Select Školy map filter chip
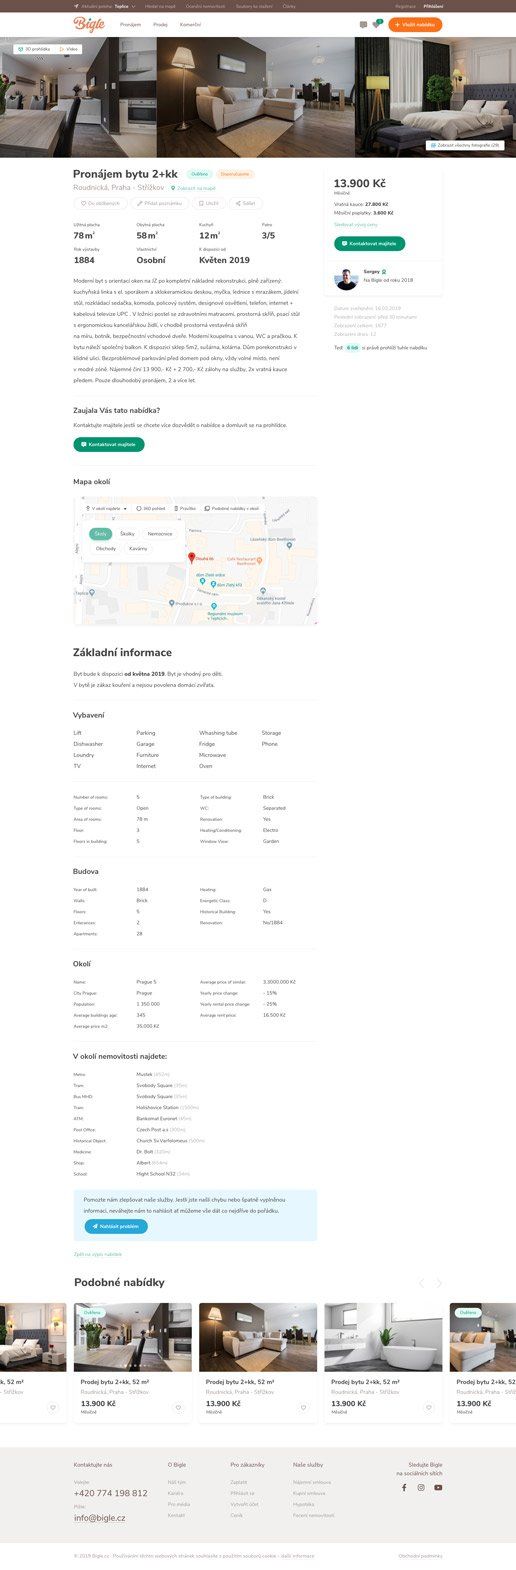 click(101, 534)
